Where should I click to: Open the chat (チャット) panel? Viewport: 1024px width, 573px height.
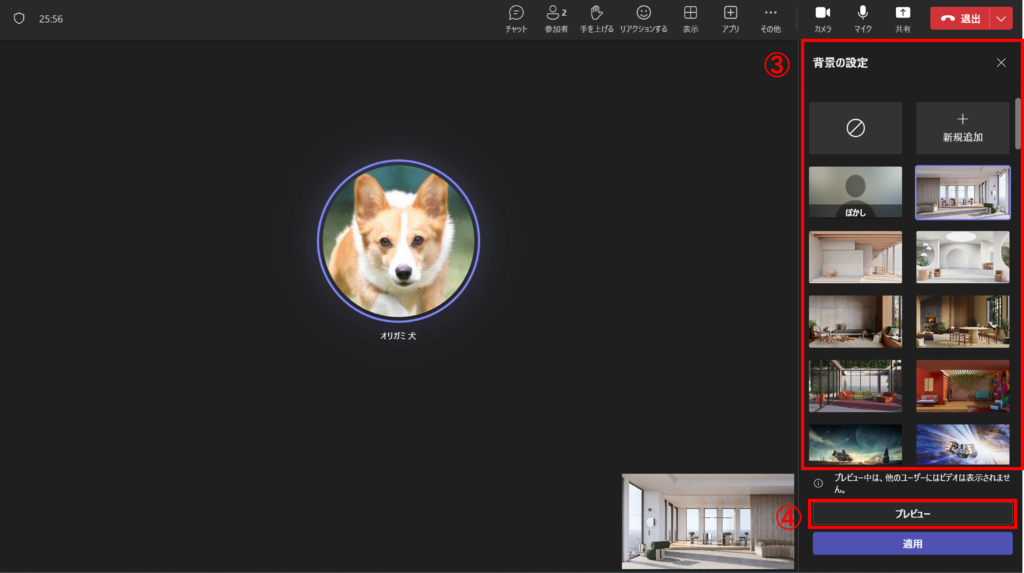pos(516,18)
